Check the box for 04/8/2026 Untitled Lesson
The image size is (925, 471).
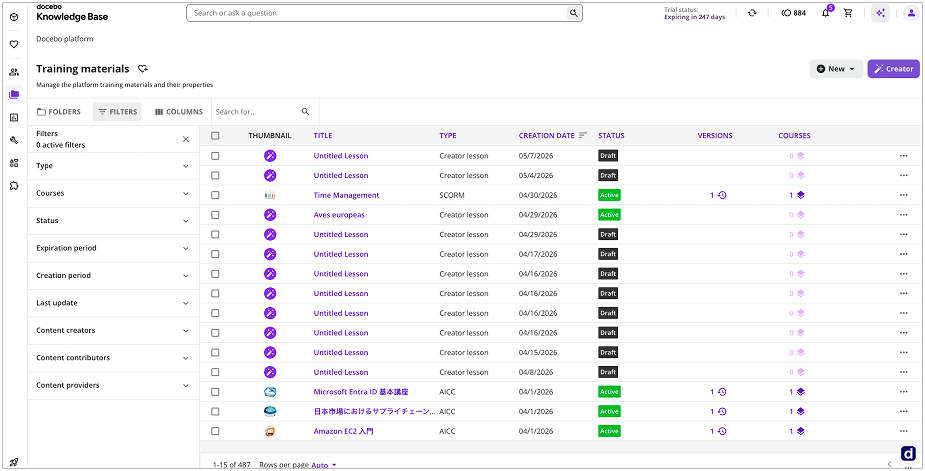coord(215,372)
